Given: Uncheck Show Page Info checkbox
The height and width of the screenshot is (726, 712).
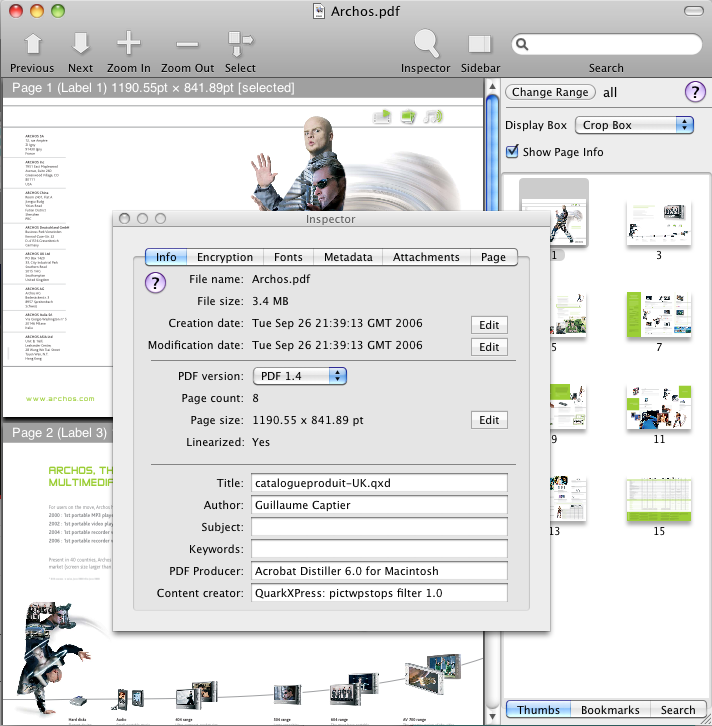Looking at the screenshot, I should click(512, 151).
